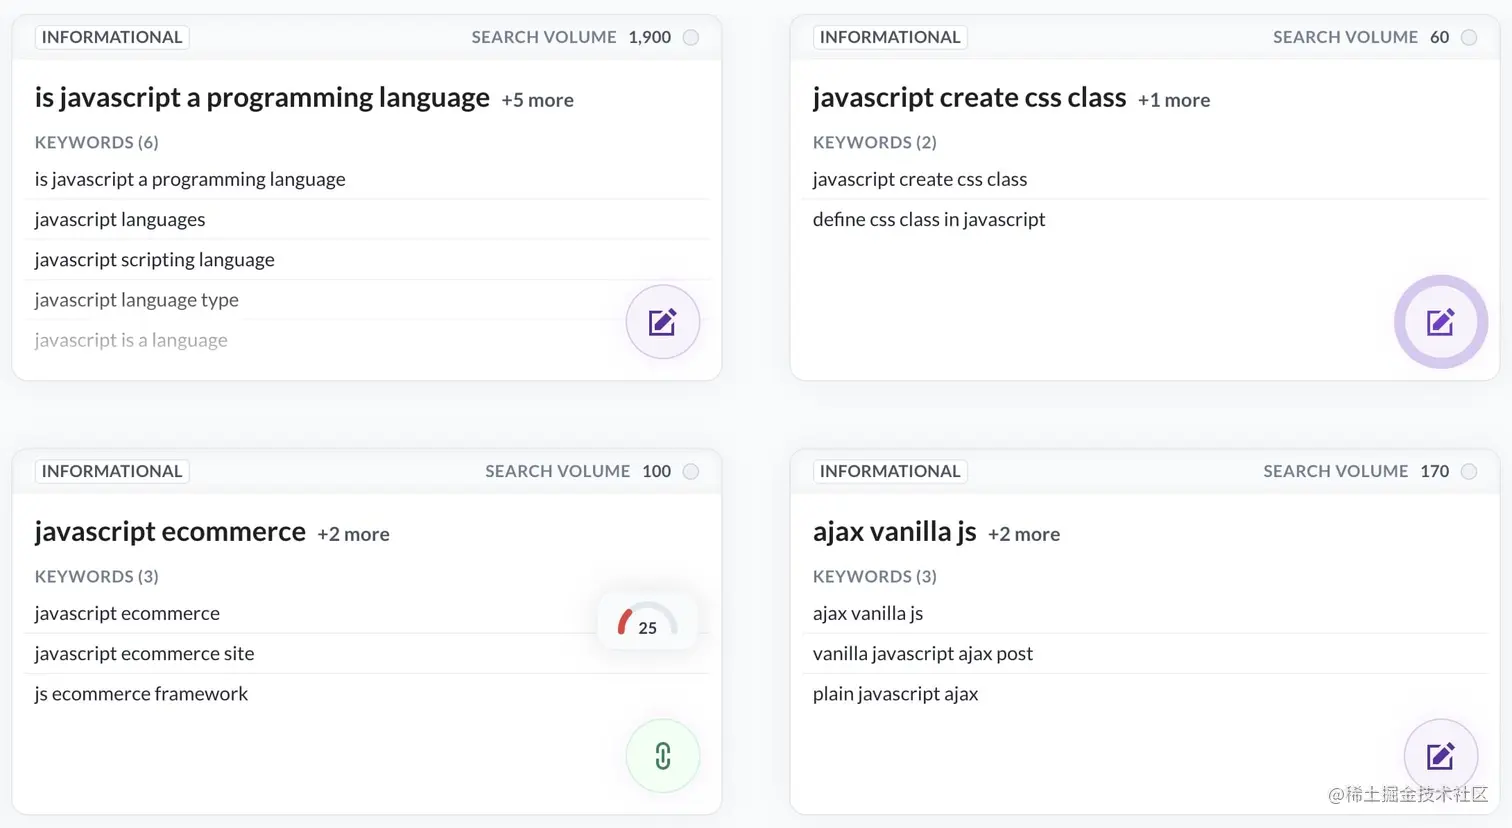Expand "+2 more" beside ajax vanilla js
This screenshot has height=828, width=1512.
point(1023,534)
